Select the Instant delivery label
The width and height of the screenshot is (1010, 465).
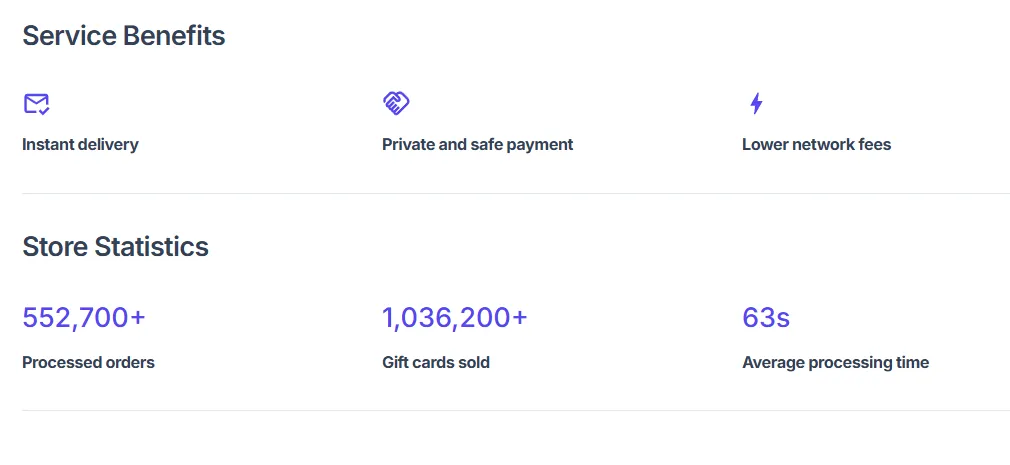[x=81, y=144]
